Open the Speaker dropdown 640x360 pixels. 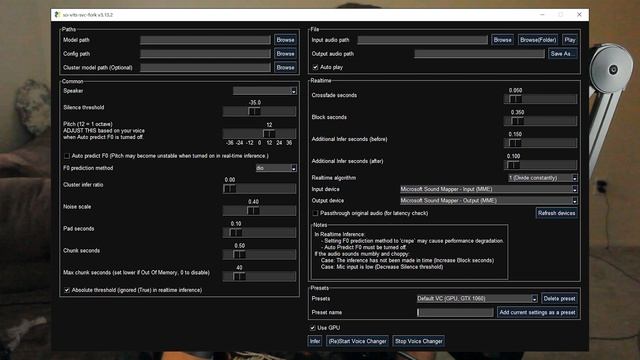tap(264, 91)
